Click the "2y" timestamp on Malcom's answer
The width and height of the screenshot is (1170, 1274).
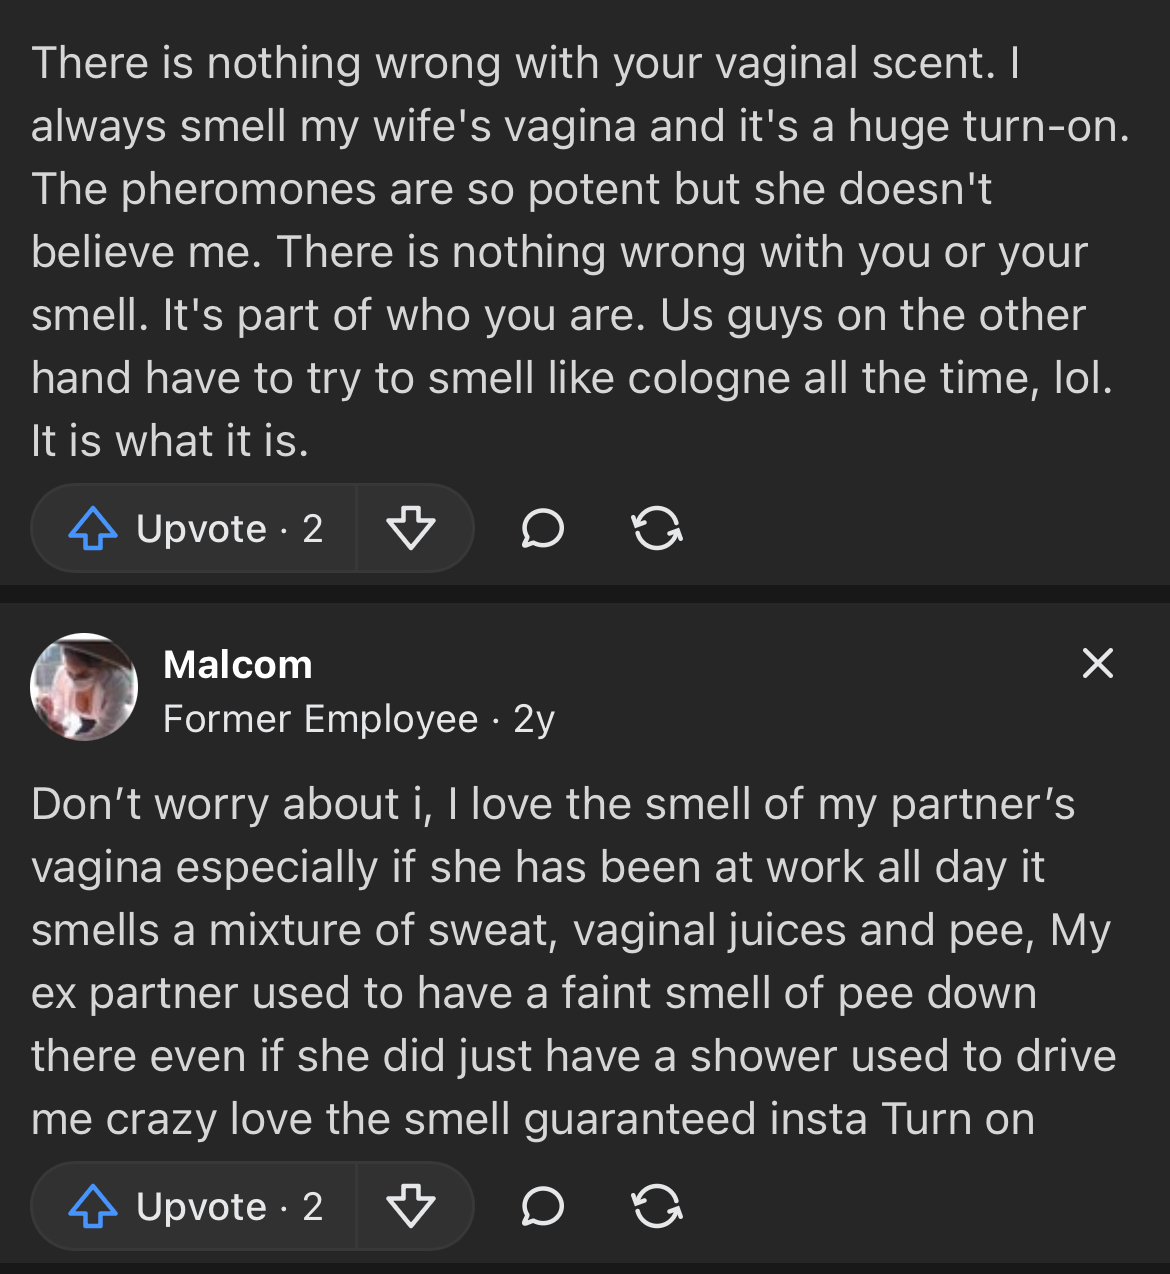[x=534, y=719]
